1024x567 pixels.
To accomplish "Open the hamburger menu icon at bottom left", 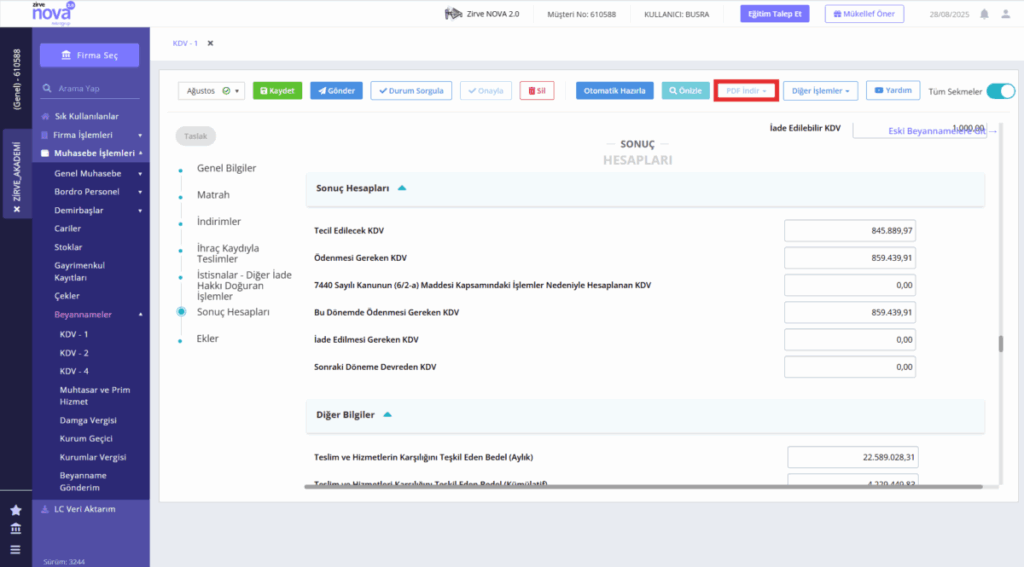I will (x=16, y=549).
